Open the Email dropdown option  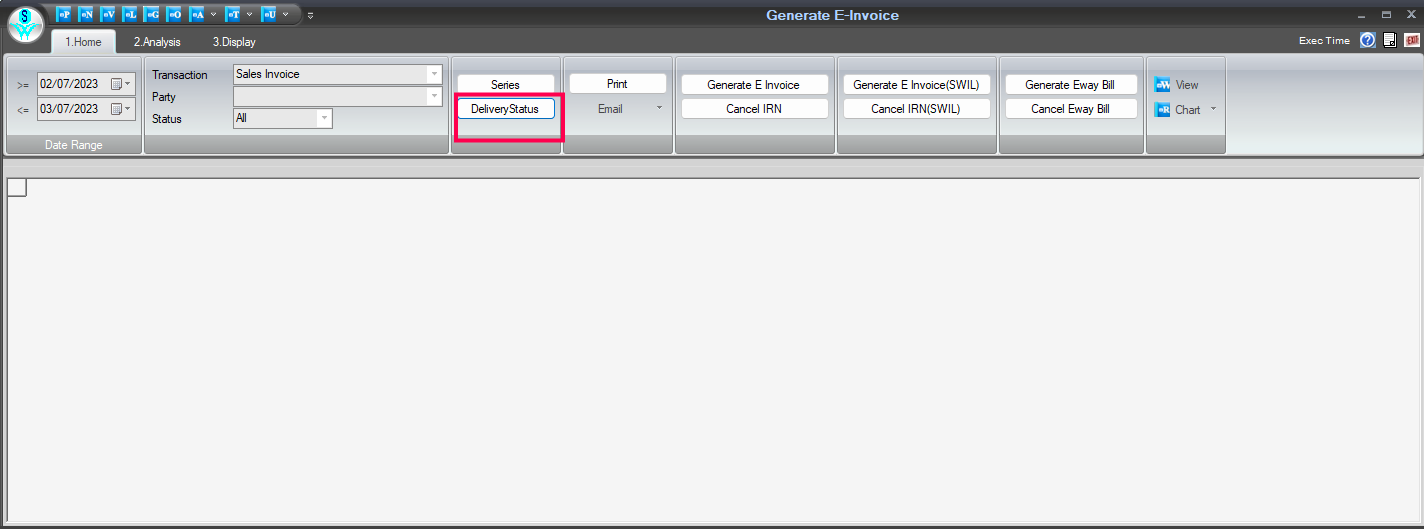coord(630,109)
